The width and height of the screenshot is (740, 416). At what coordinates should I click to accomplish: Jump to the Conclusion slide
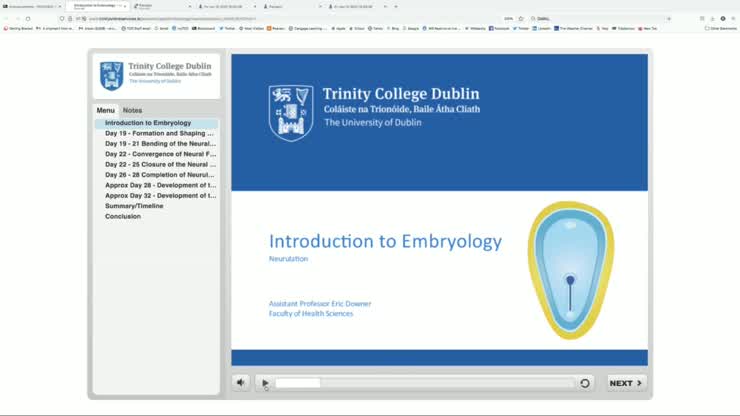coord(123,216)
